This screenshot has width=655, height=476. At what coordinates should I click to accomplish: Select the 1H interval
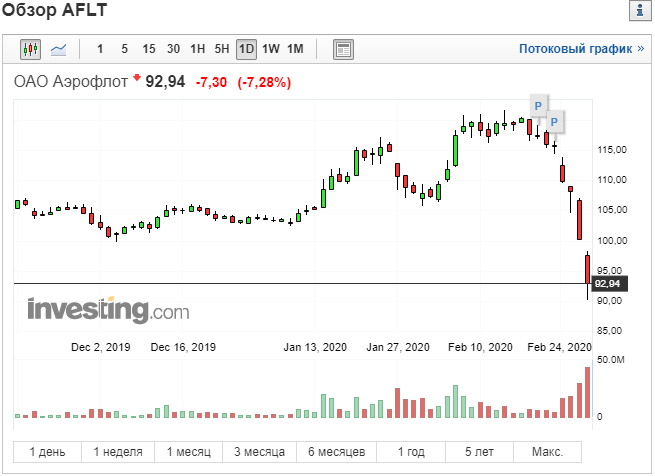pos(198,49)
